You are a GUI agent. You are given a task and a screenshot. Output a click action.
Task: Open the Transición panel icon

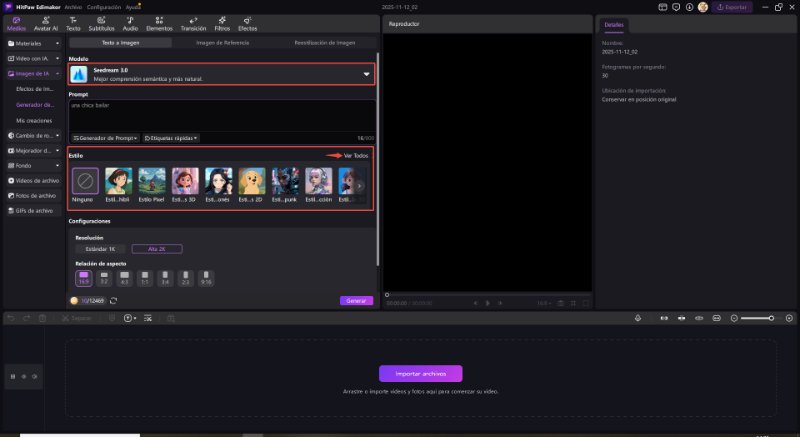[192, 24]
